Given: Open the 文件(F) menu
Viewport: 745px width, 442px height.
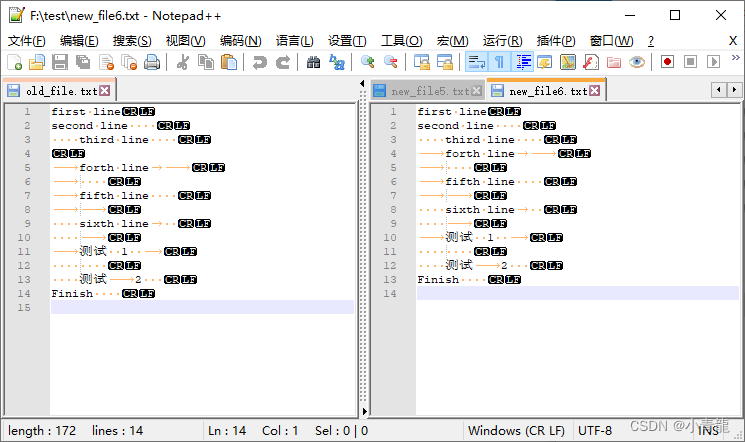Looking at the screenshot, I should click(x=27, y=41).
